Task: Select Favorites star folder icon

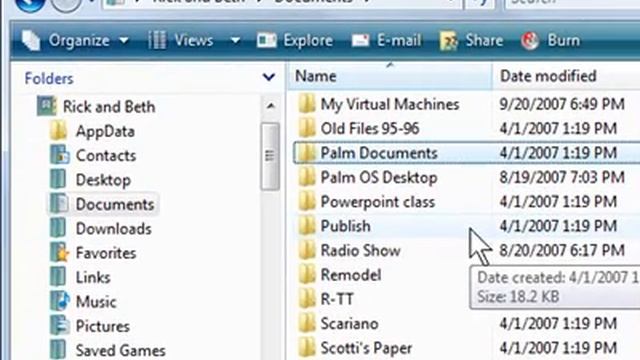Action: [59, 253]
